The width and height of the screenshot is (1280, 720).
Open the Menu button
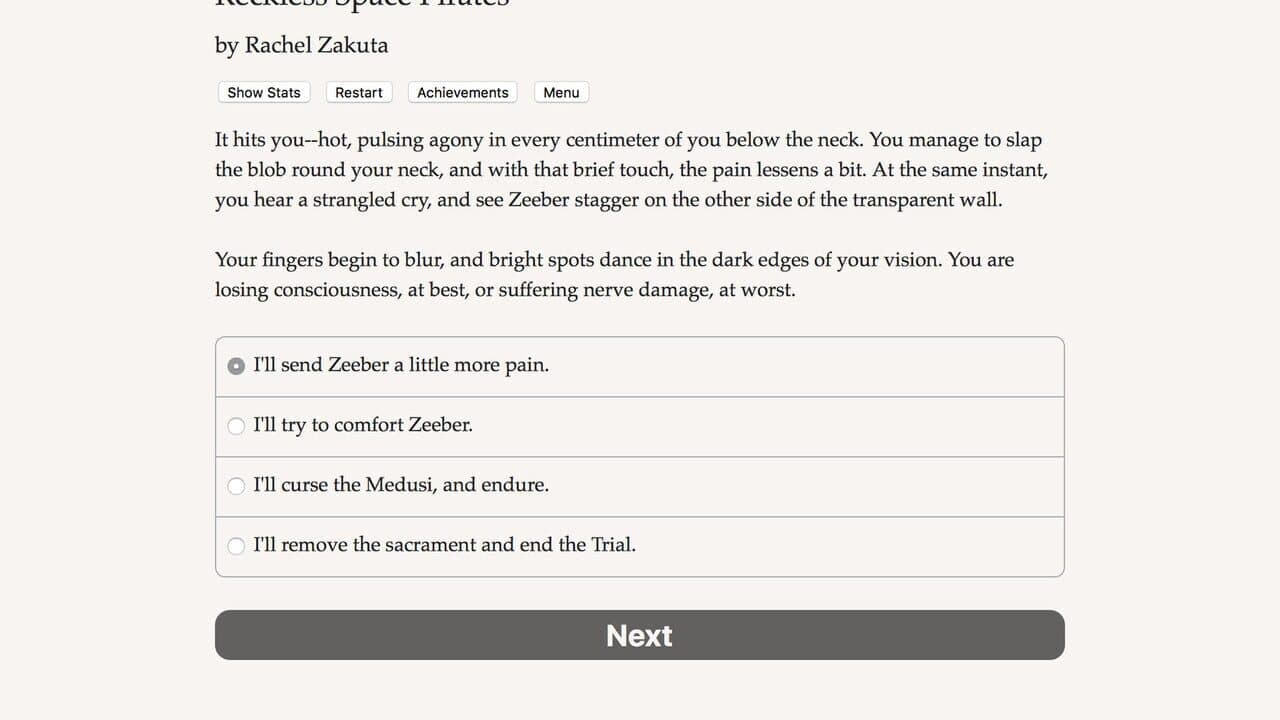[561, 92]
